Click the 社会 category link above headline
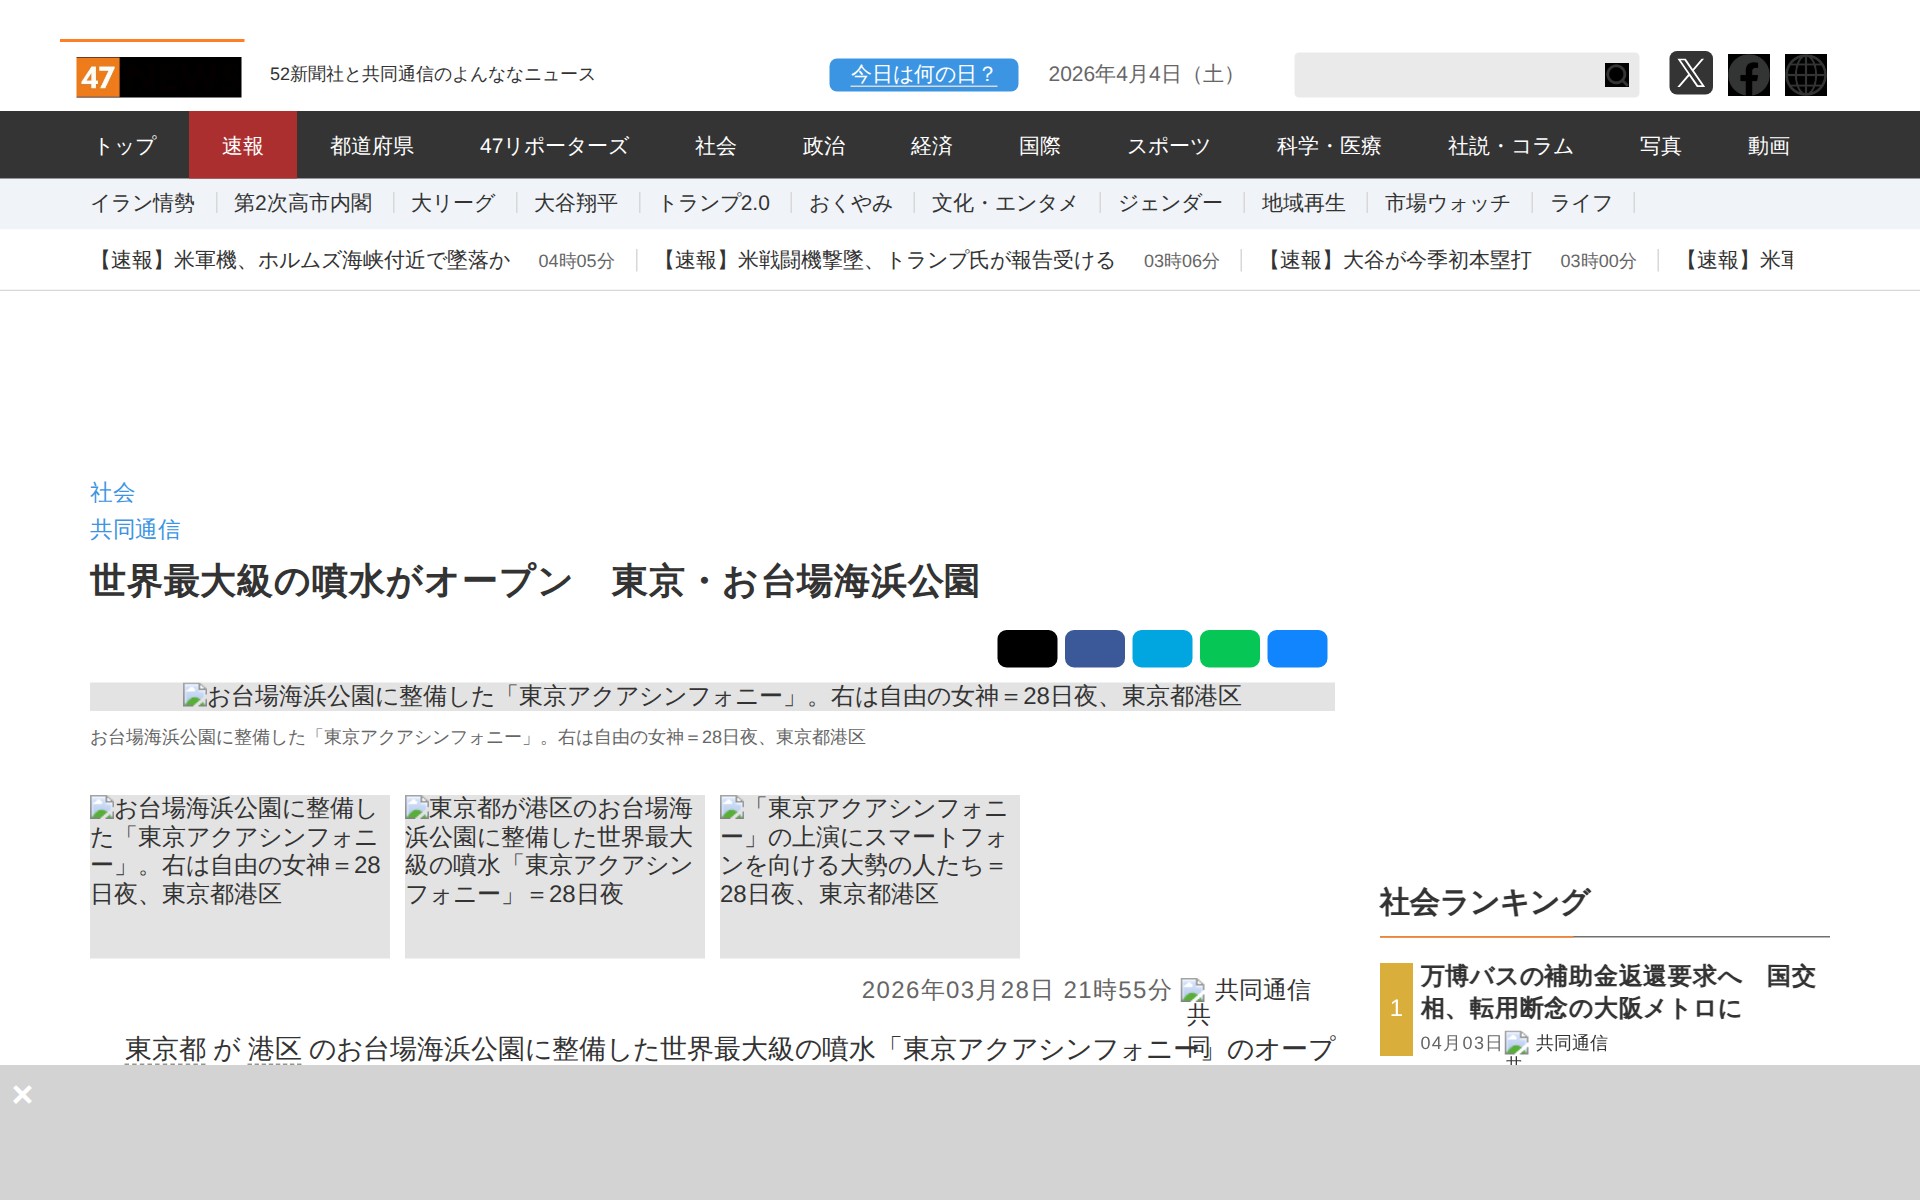Screen dimensions: 1920x1200 112,492
